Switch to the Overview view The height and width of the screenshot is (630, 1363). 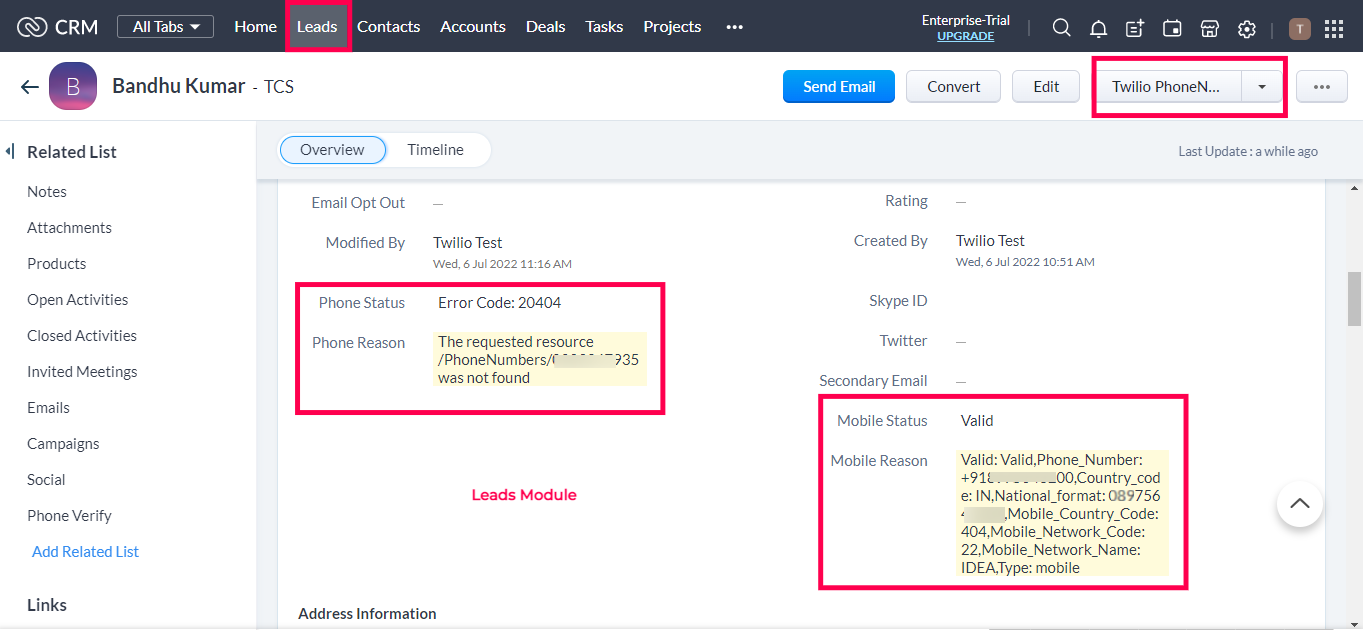(x=333, y=150)
